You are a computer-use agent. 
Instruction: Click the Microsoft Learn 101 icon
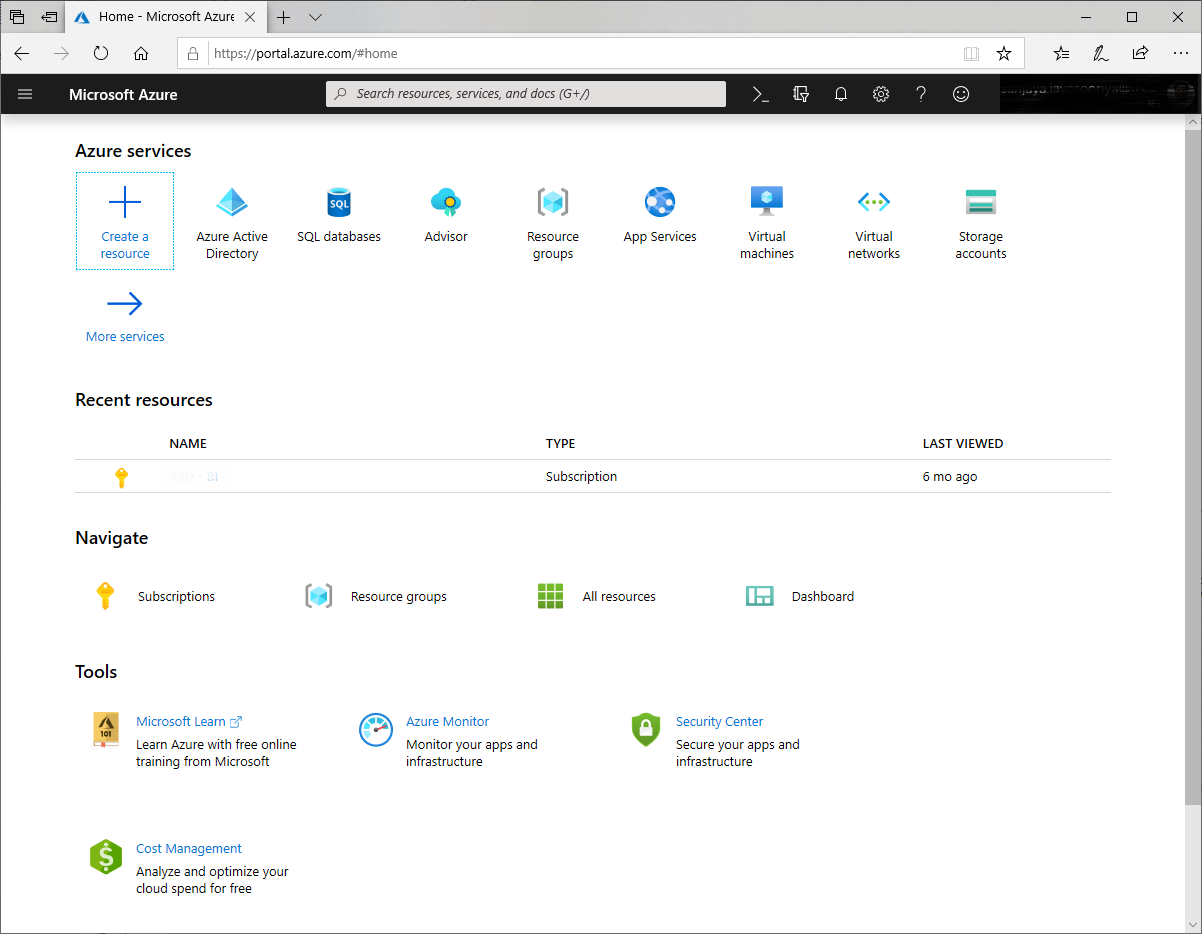coord(106,730)
